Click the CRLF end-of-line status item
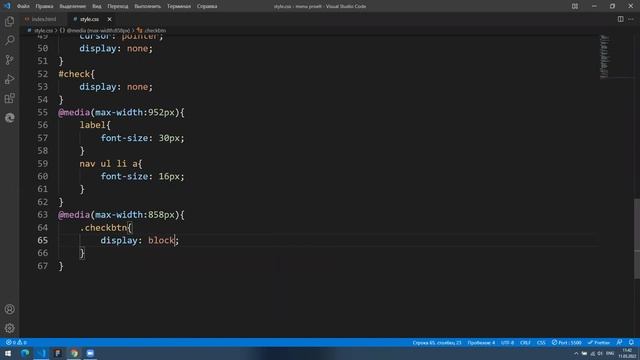 pos(525,342)
